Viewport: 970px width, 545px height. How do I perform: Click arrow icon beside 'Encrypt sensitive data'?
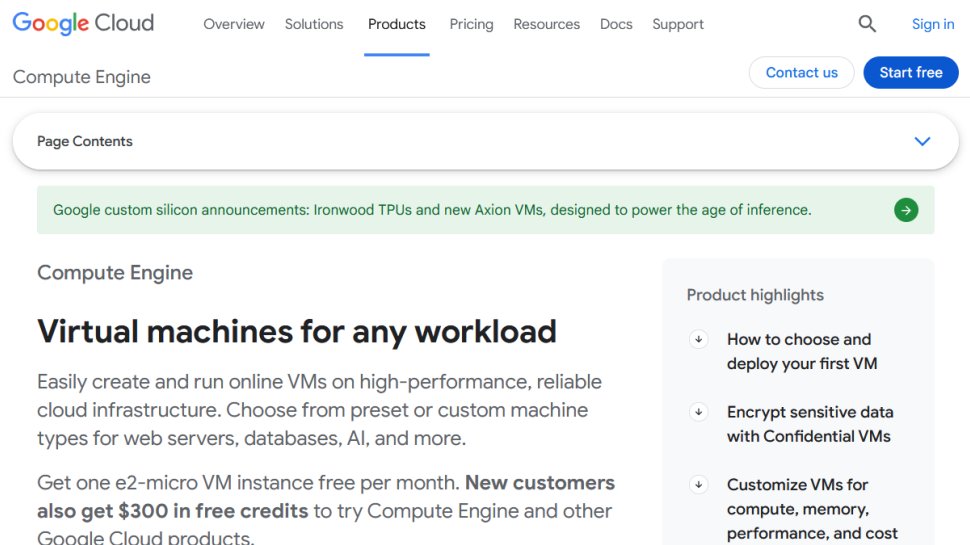(699, 412)
